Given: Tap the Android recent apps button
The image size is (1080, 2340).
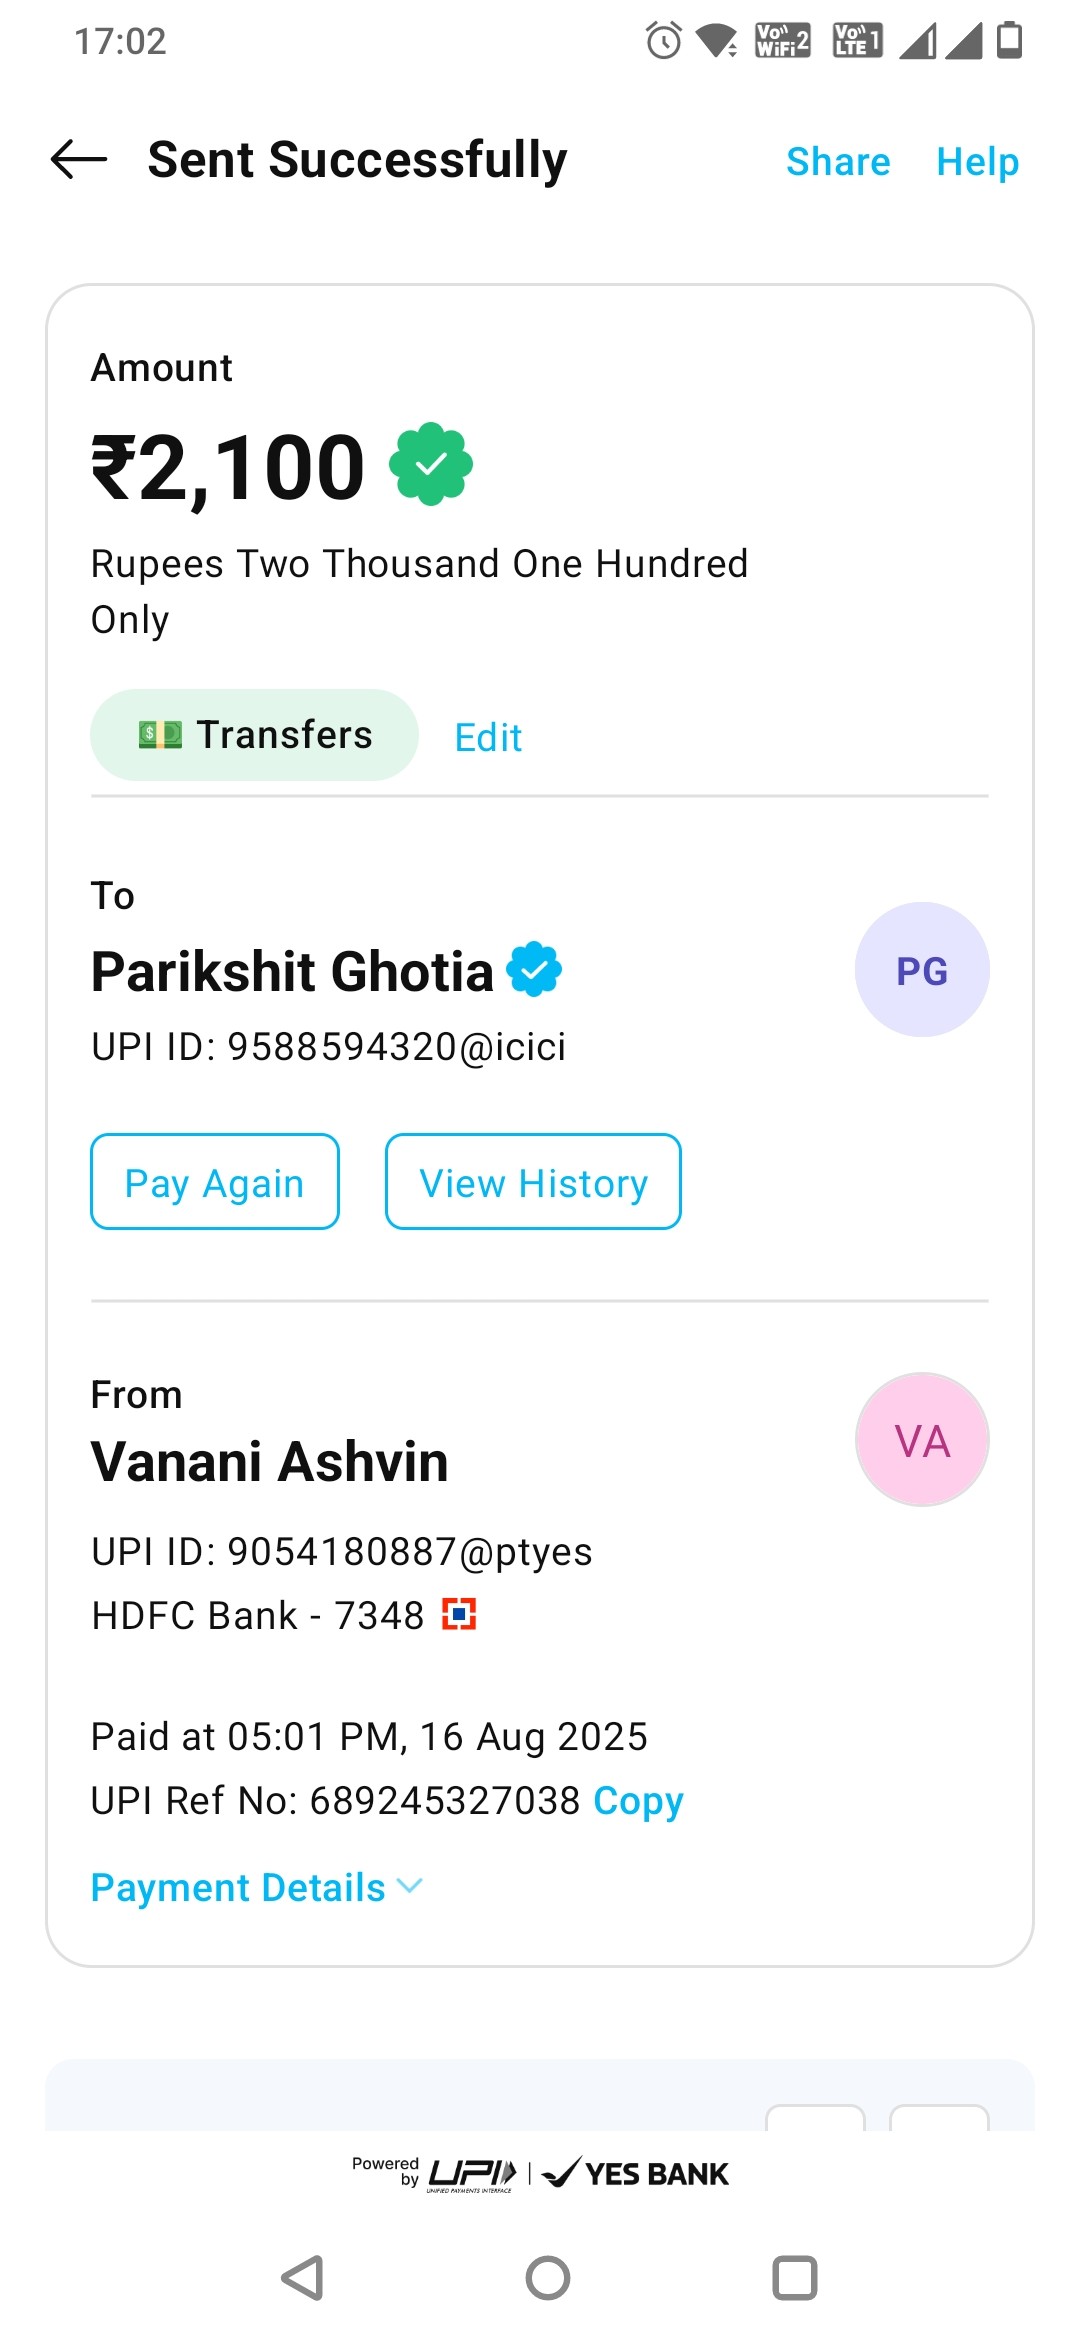Looking at the screenshot, I should pos(795,2278).
